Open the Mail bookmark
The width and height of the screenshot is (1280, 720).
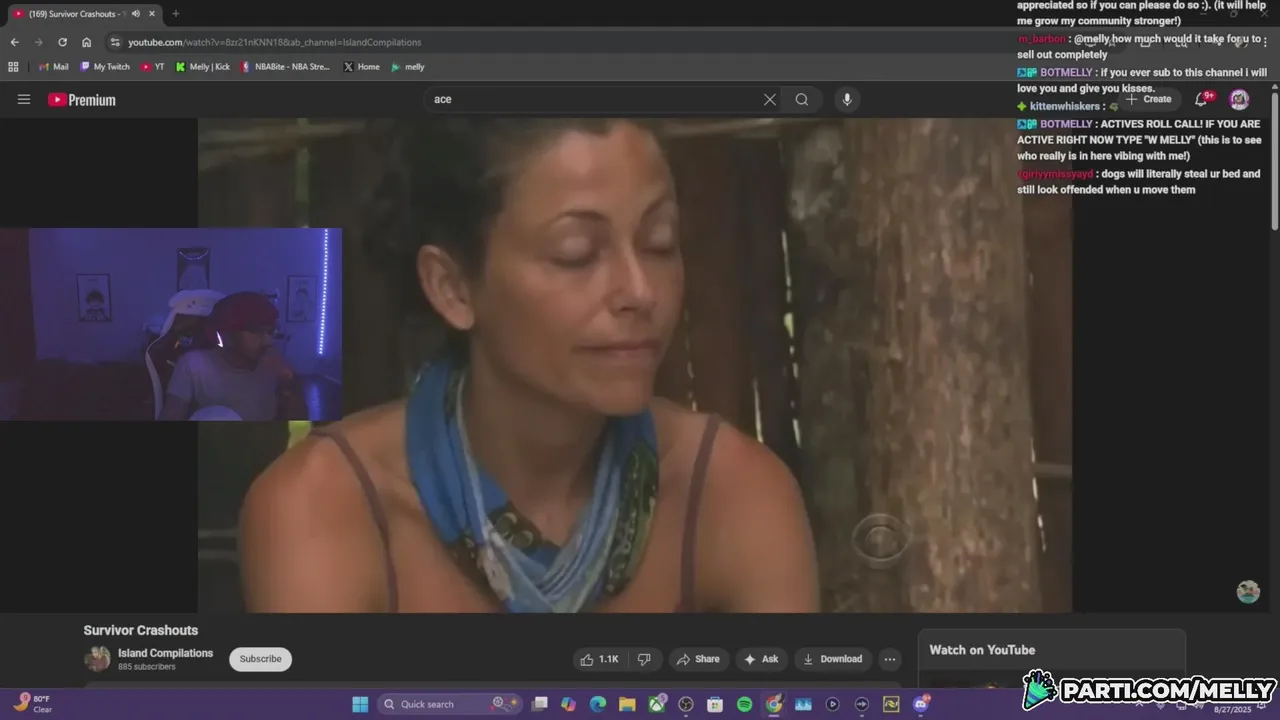54,67
